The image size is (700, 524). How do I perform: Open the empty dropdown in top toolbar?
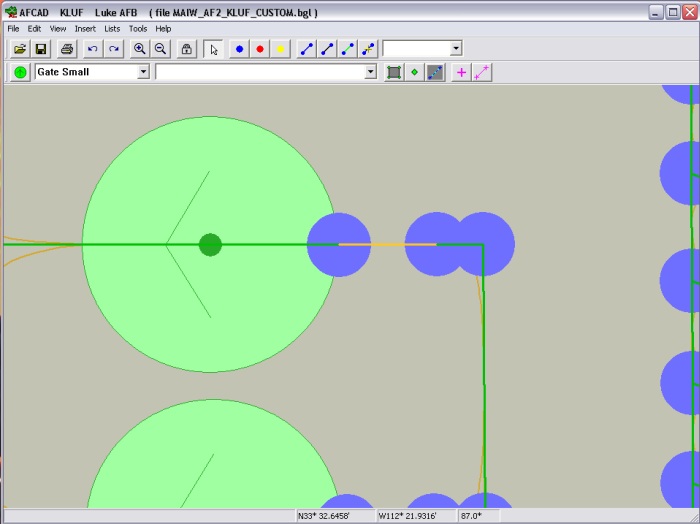[x=456, y=48]
